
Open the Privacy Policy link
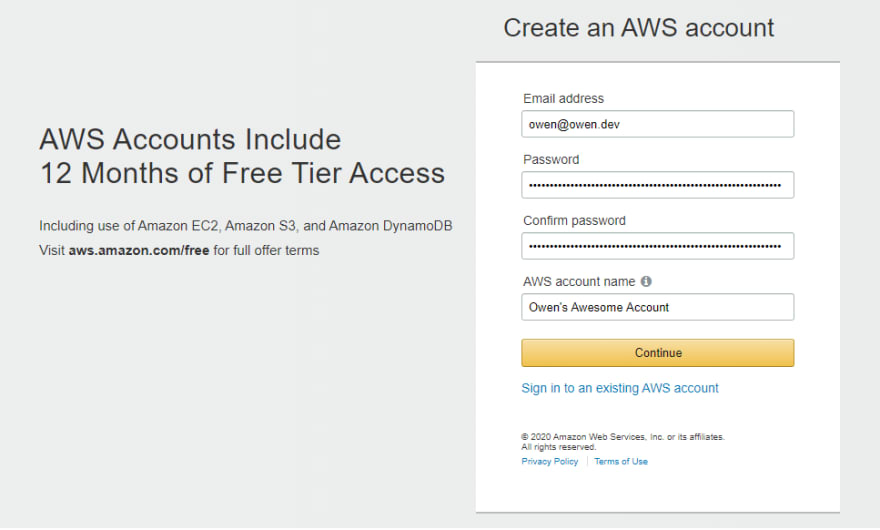[x=549, y=462]
